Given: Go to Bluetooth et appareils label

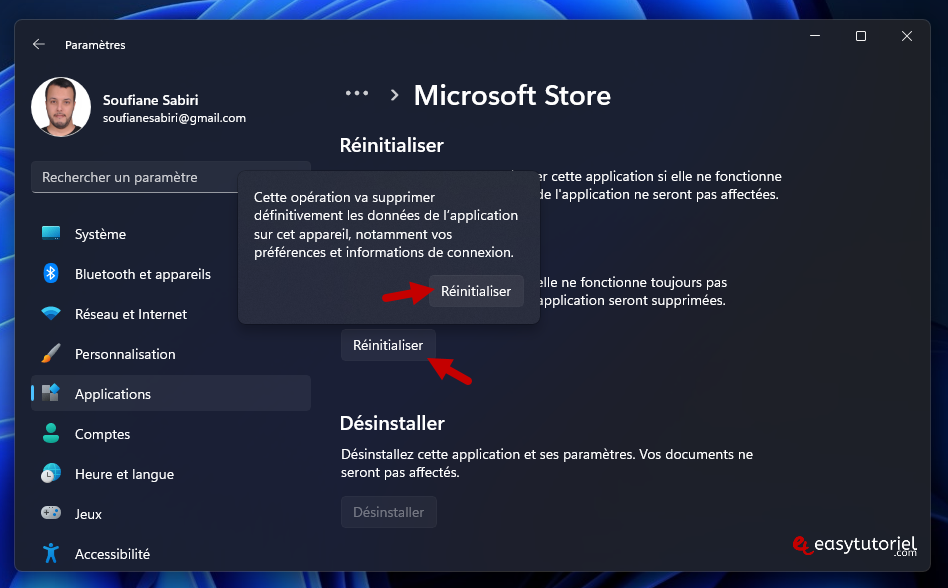Looking at the screenshot, I should [x=143, y=274].
